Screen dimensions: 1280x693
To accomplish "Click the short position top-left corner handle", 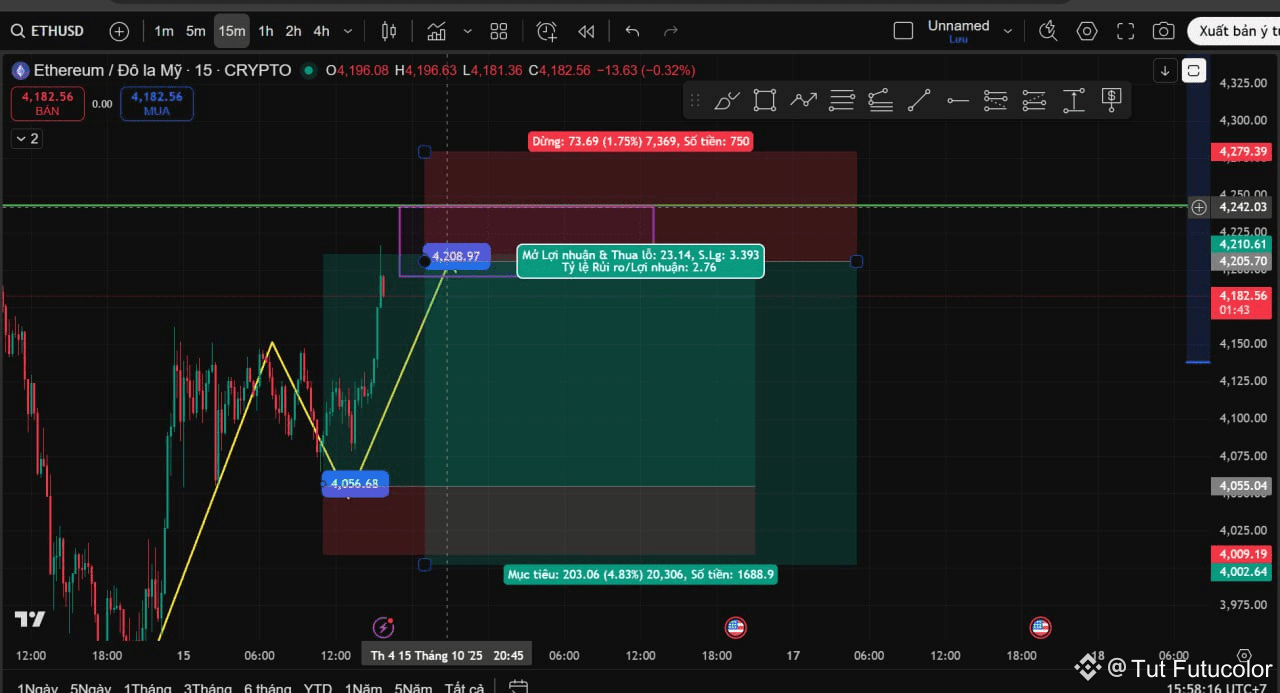I will (424, 152).
